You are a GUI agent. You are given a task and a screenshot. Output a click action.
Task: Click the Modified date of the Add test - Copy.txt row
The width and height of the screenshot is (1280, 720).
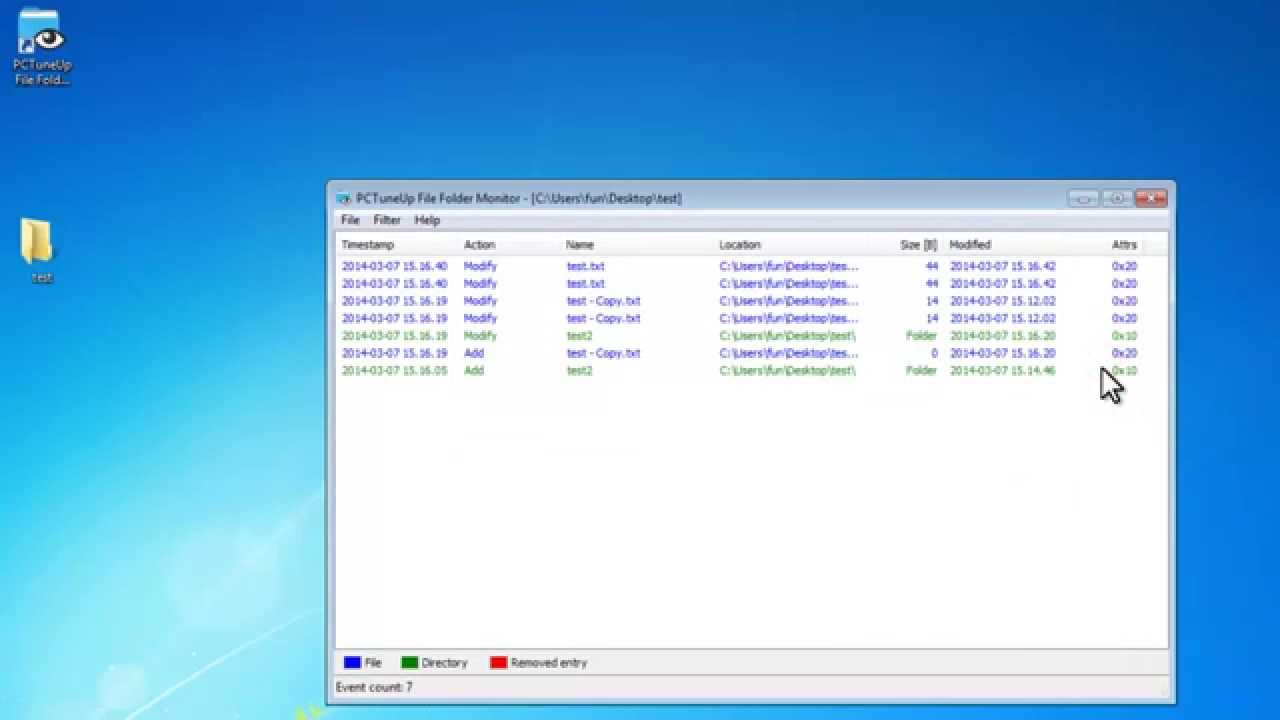1002,353
